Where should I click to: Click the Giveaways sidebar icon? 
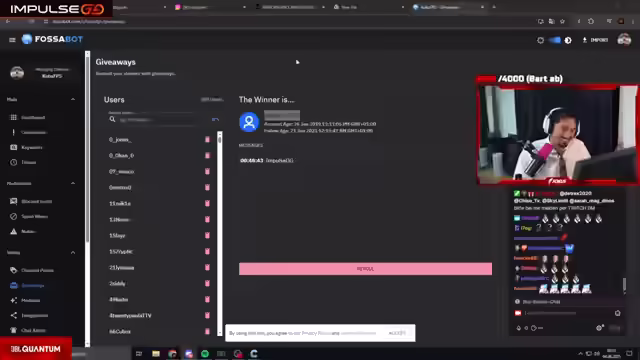13,285
